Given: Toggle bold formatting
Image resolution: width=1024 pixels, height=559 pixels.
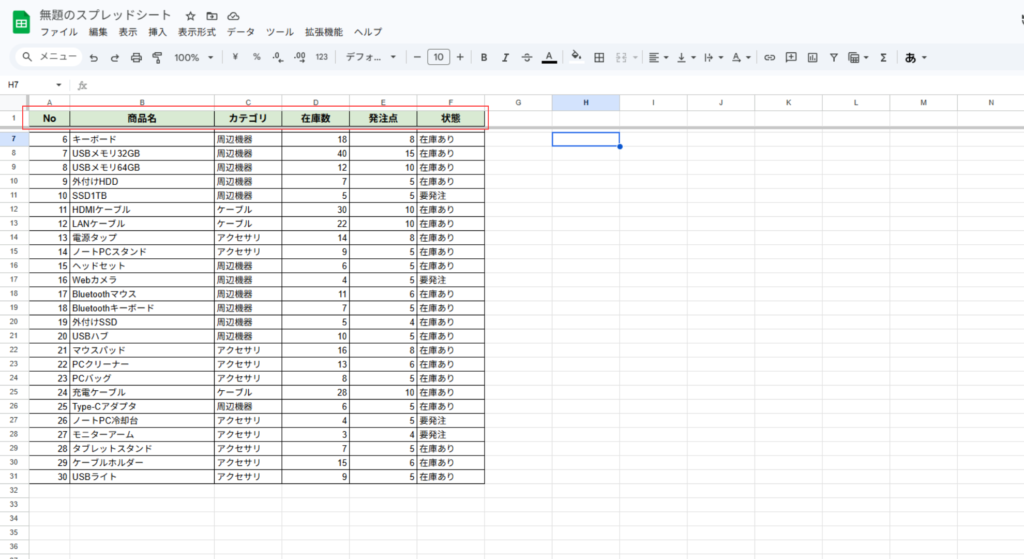Looking at the screenshot, I should tap(484, 58).
